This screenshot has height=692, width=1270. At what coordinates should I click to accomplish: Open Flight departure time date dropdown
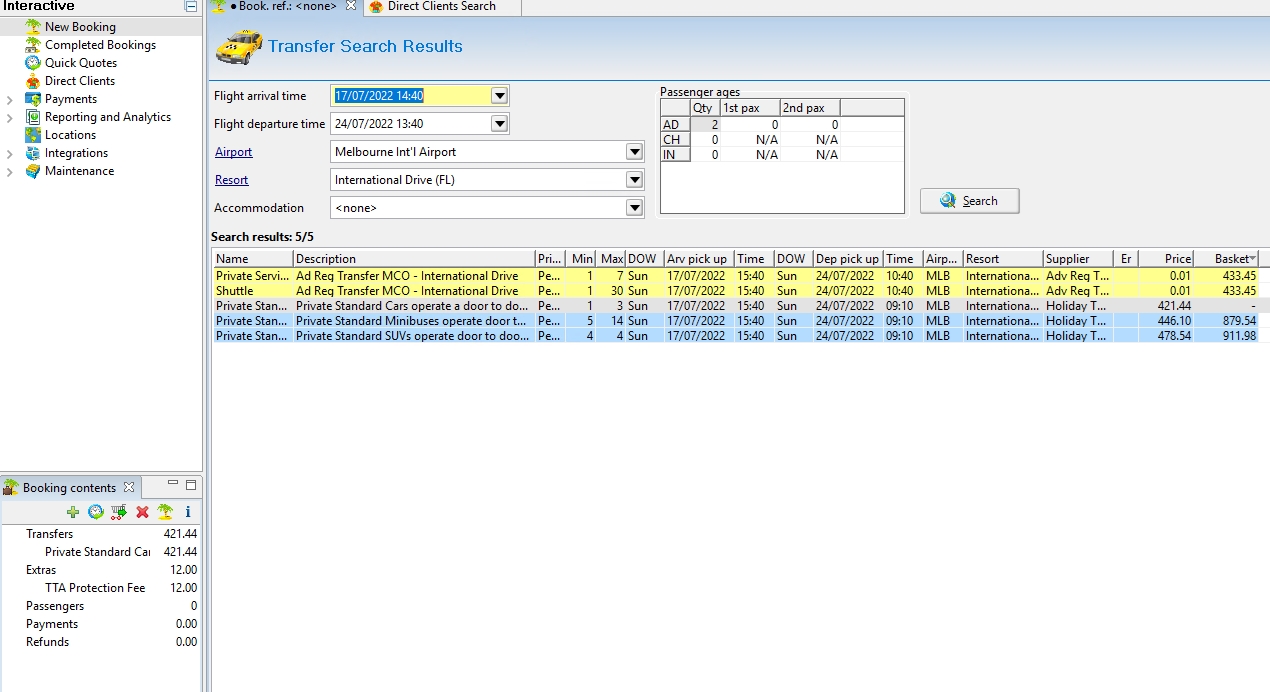[x=500, y=124]
